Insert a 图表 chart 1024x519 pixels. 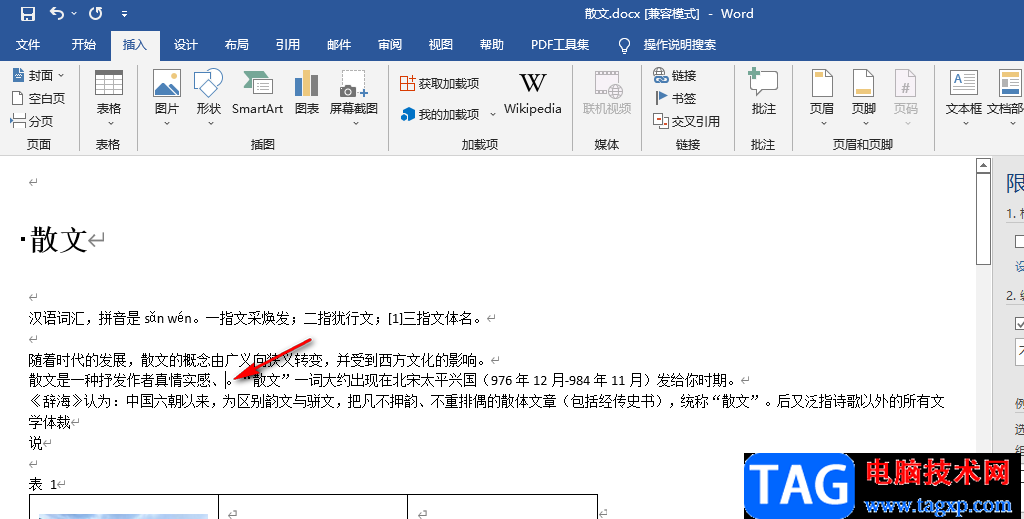click(307, 93)
